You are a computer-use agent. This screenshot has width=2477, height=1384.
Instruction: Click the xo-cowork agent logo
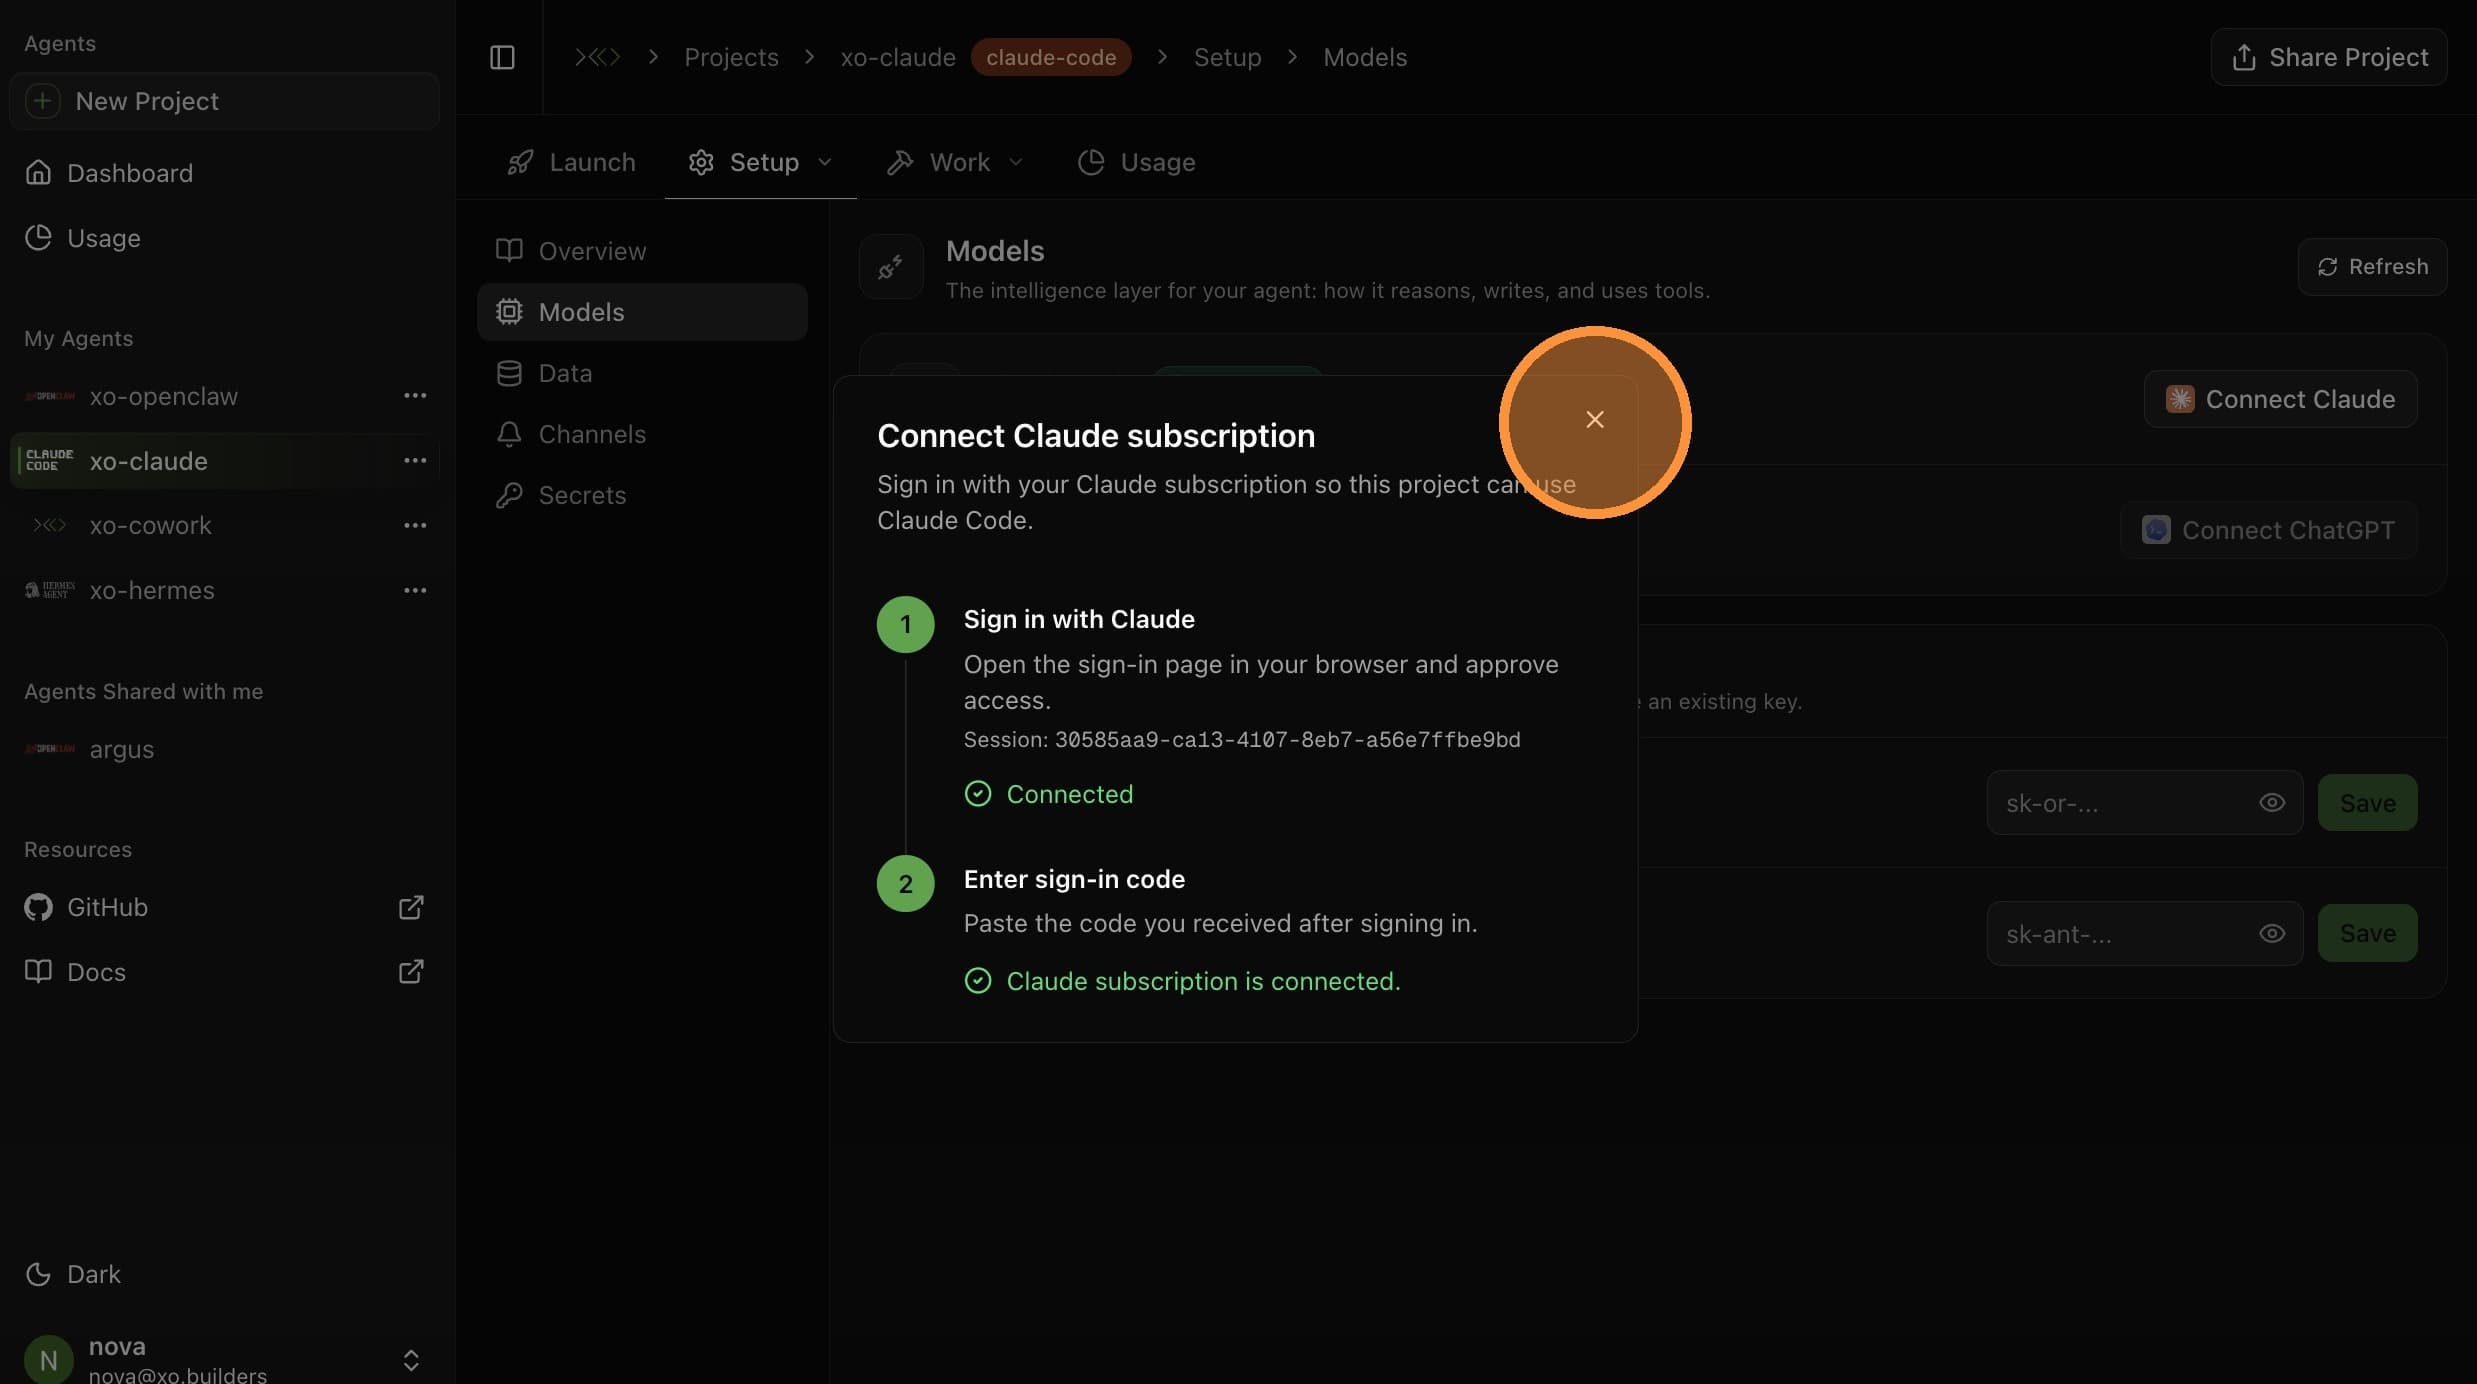click(49, 525)
